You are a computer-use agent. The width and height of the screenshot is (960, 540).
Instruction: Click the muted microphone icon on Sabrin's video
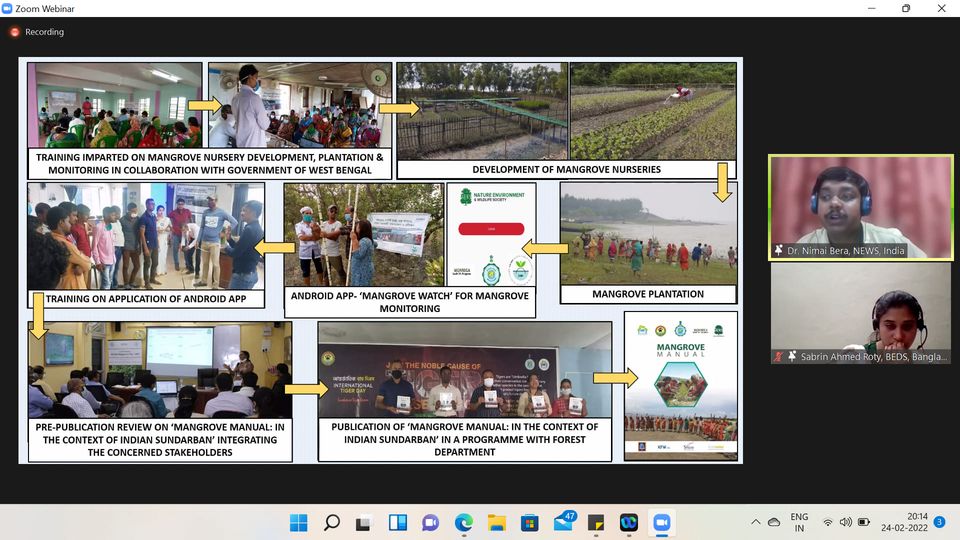(x=778, y=356)
